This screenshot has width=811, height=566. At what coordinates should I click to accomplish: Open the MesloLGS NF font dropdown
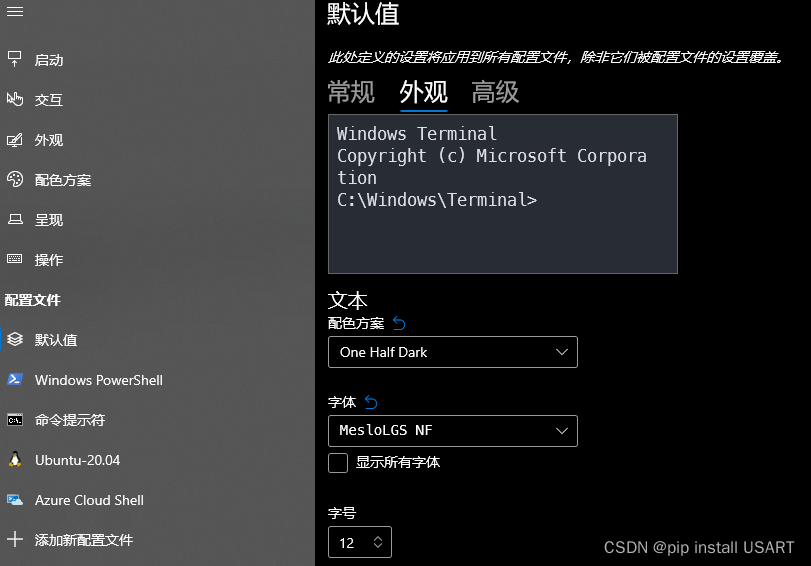pyautogui.click(x=452, y=431)
